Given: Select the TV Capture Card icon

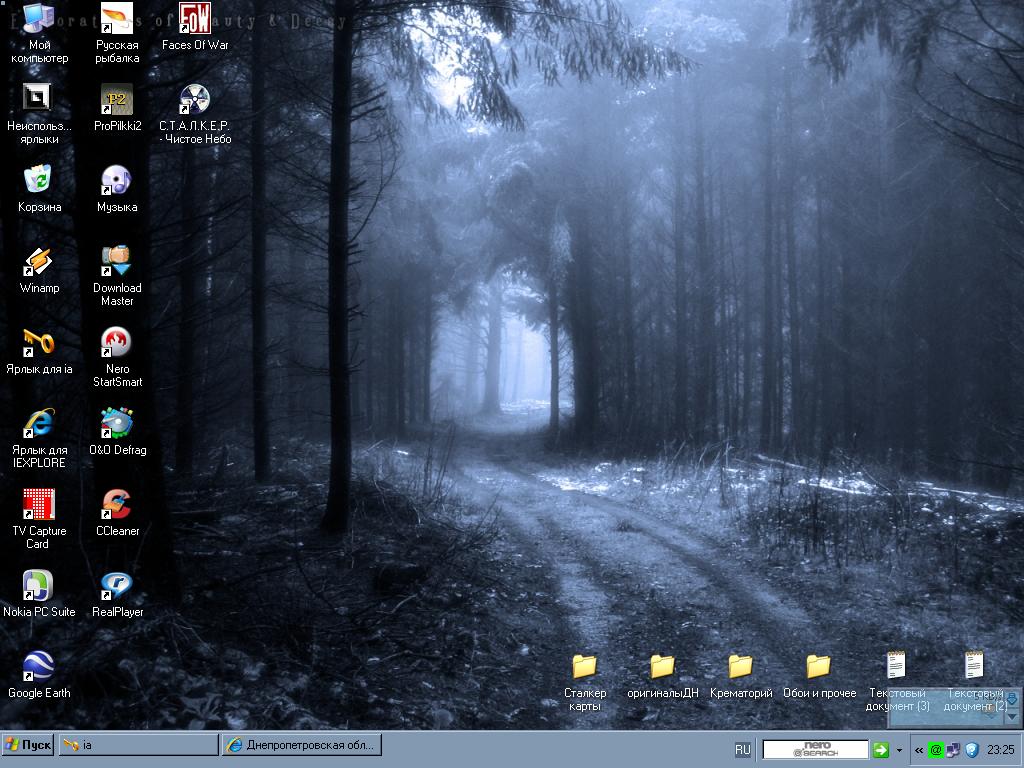Looking at the screenshot, I should tap(39, 506).
